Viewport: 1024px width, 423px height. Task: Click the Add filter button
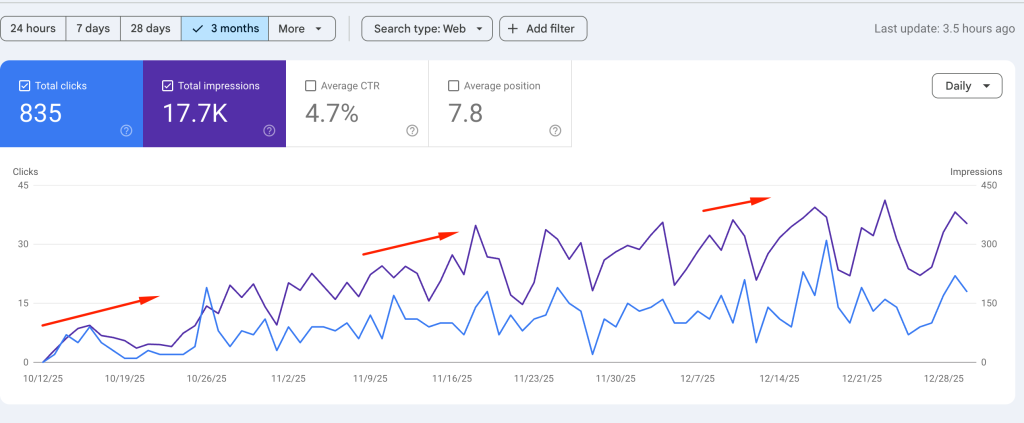(543, 29)
